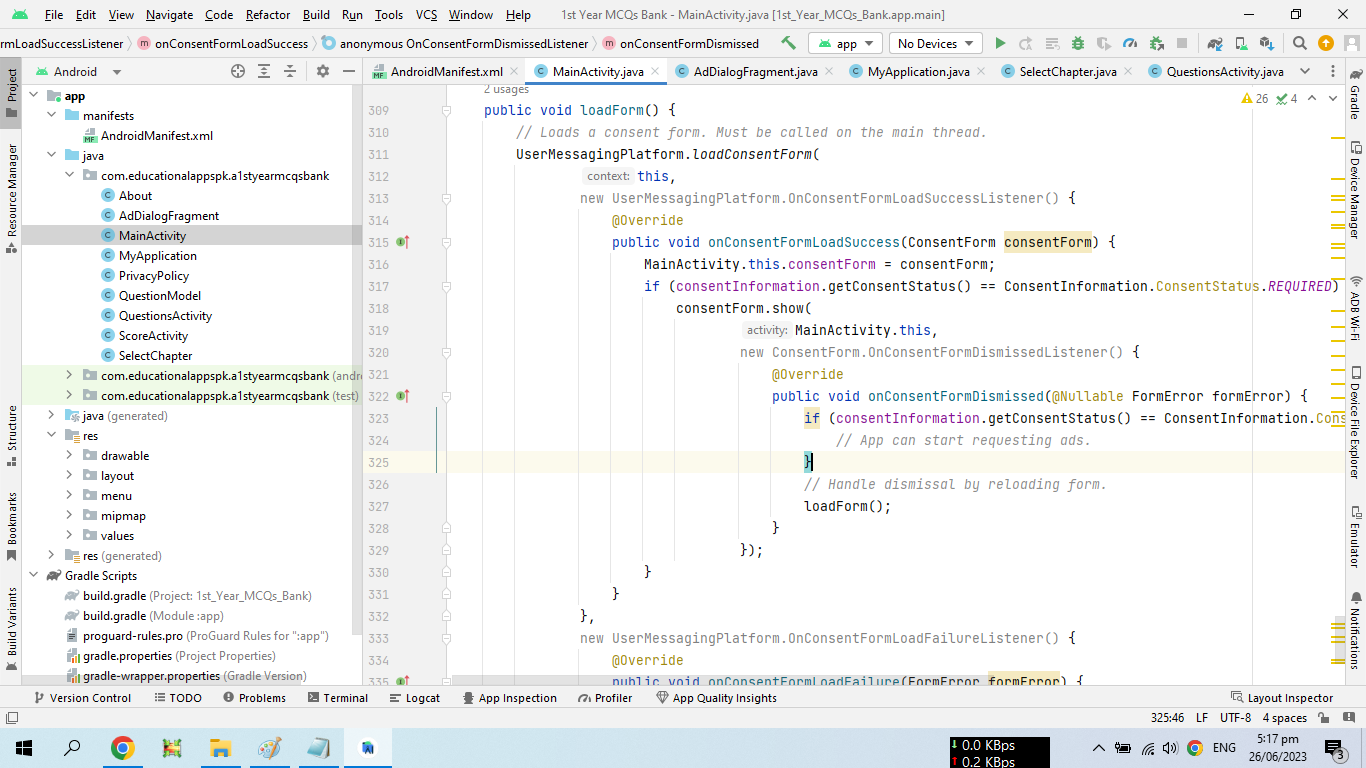Click the Make Project hammer icon
The width and height of the screenshot is (1366, 768).
click(788, 43)
